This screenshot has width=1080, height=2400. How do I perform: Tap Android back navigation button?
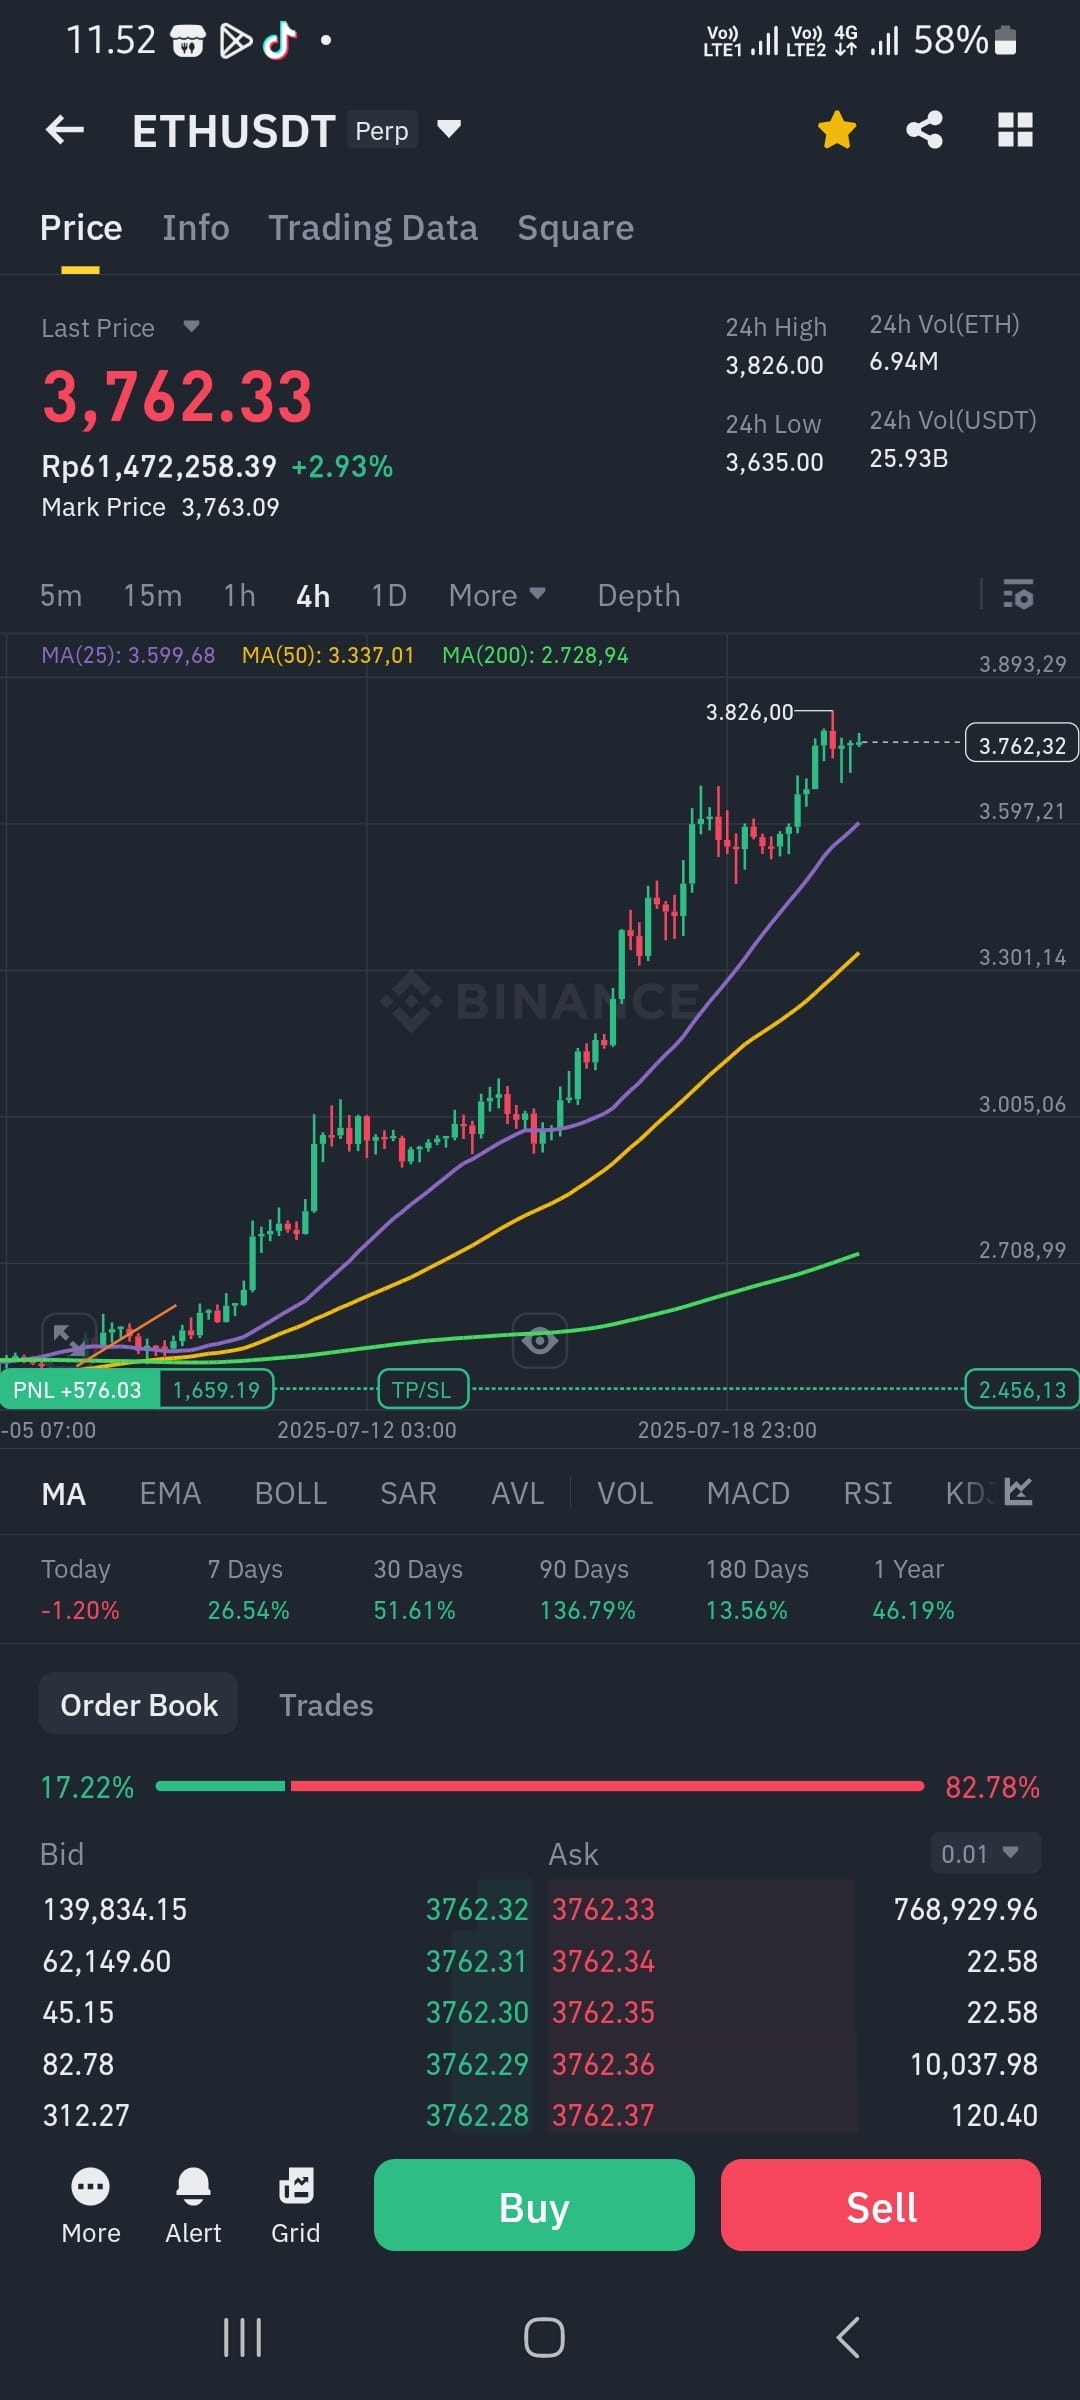848,2338
